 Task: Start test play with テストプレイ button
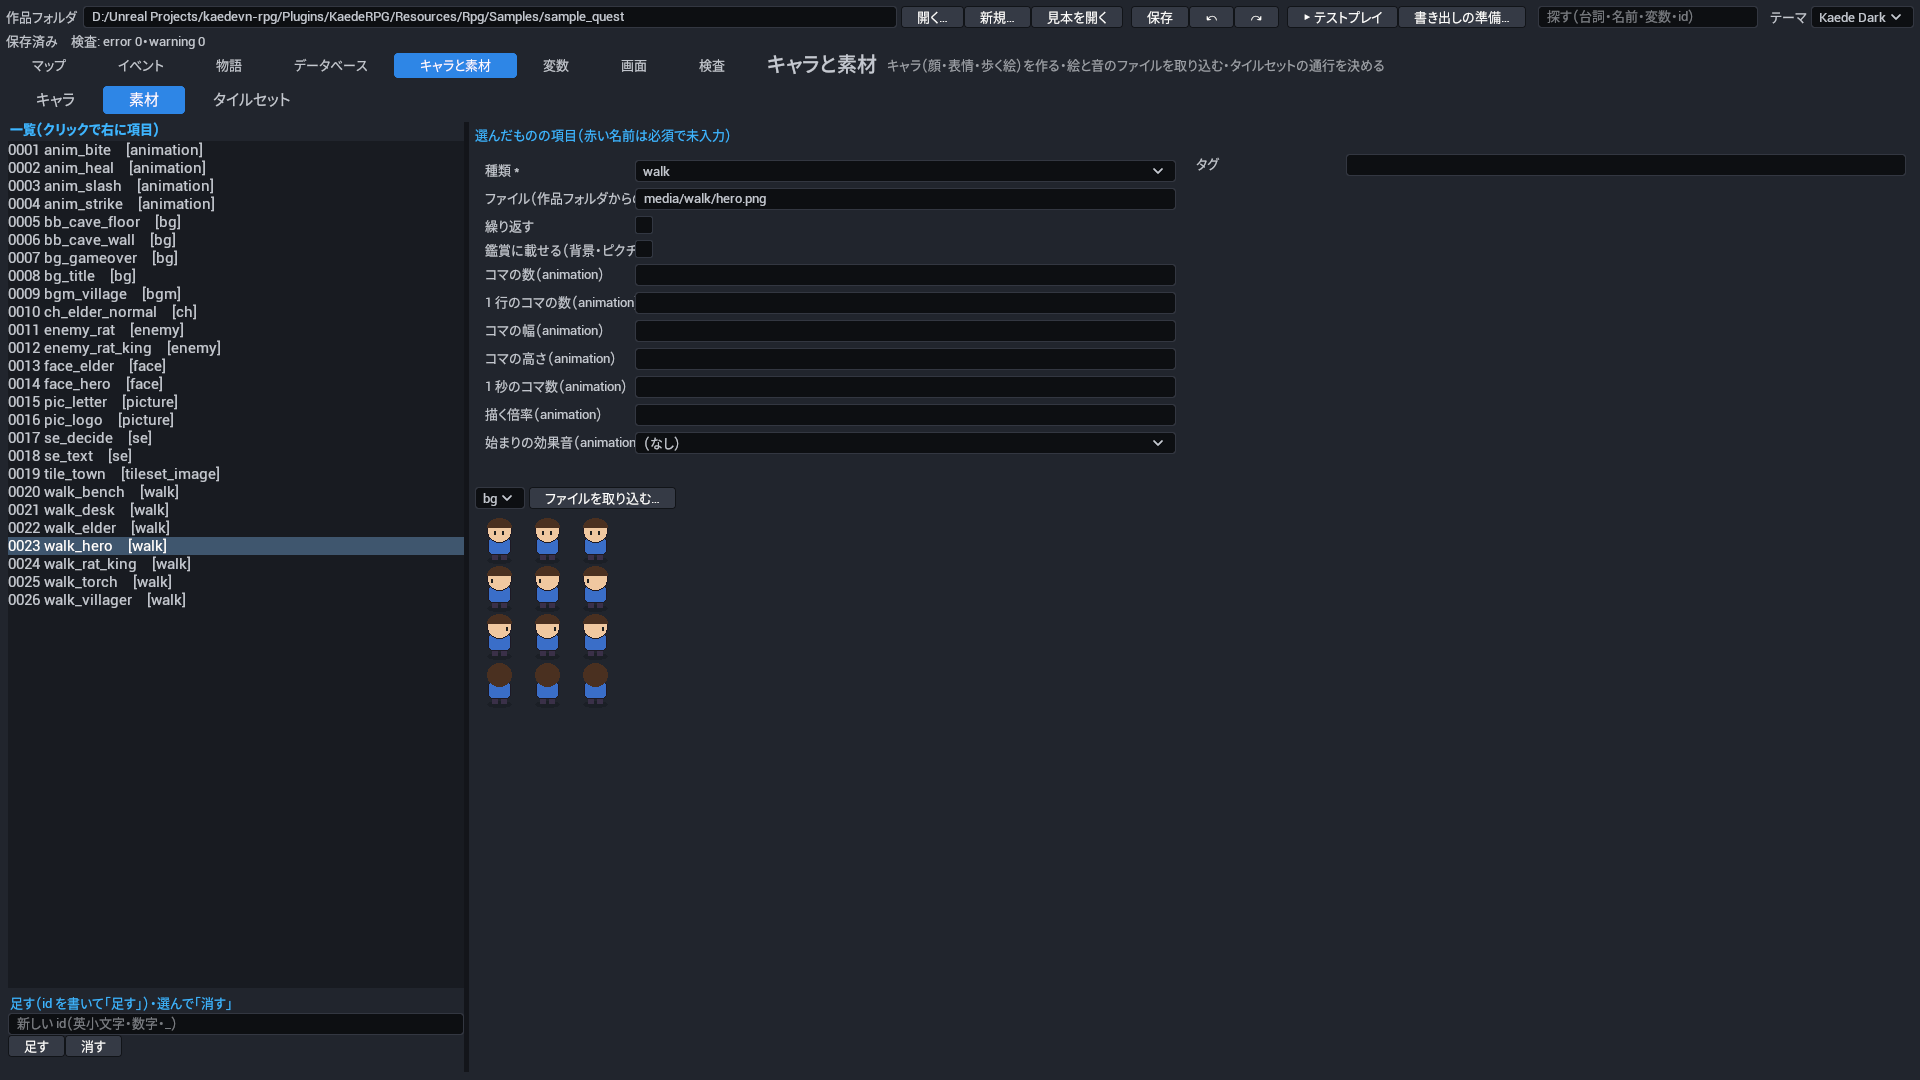tap(1342, 17)
